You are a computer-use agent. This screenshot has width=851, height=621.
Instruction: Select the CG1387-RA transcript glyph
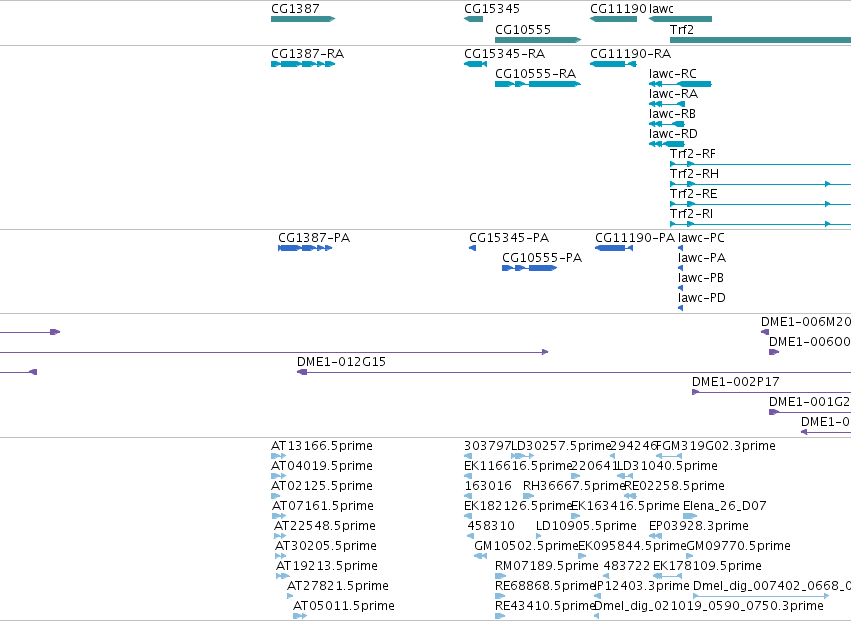303,64
